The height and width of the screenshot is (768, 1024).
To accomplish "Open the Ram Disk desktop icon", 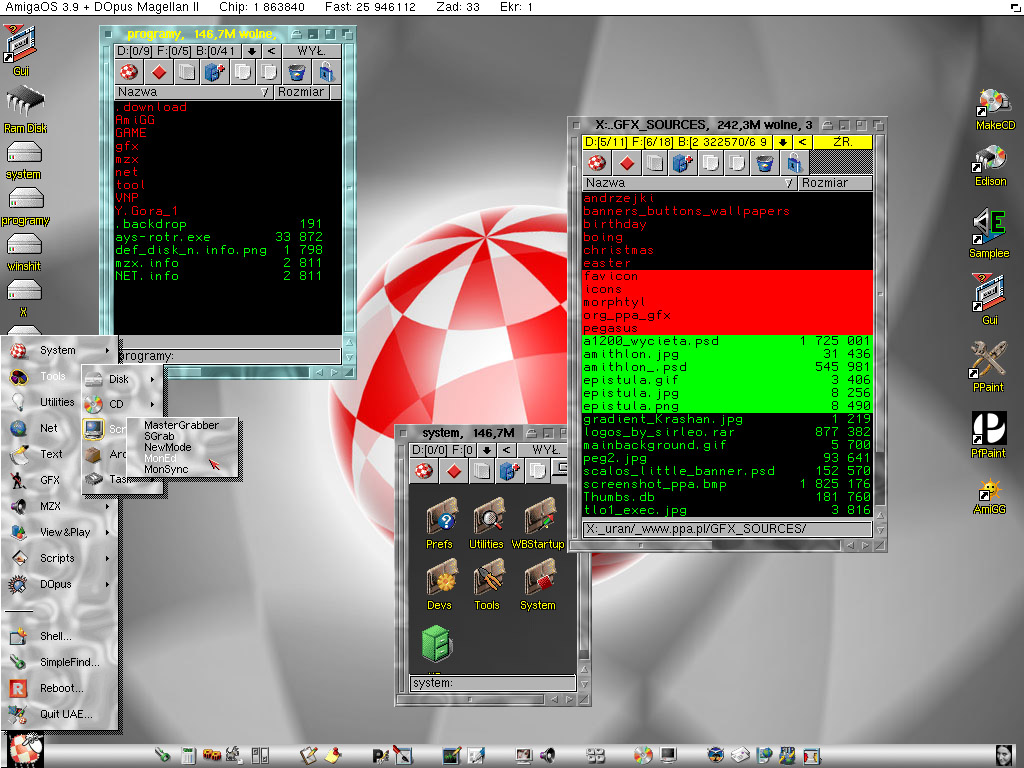I will (25, 110).
